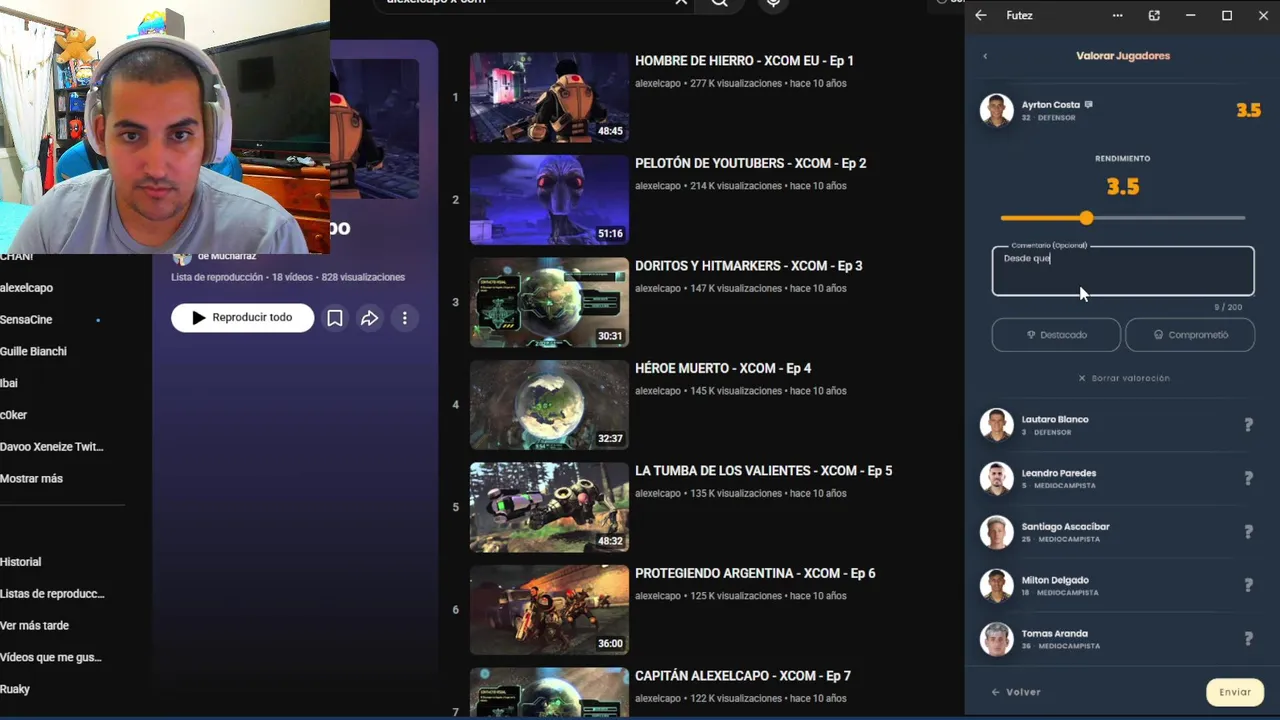Click the question mark rating for Santiago Ascacibar
1280x720 pixels.
point(1248,532)
